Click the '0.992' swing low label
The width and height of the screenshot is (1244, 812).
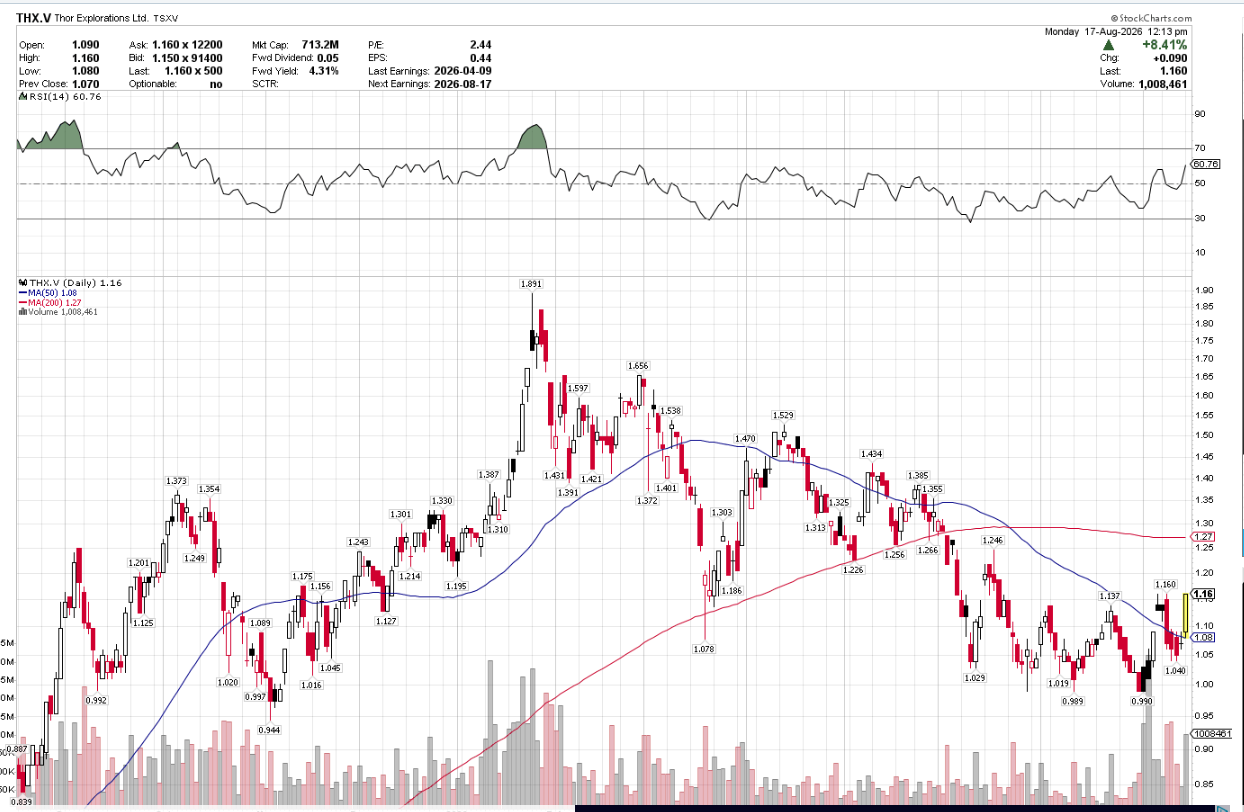pos(96,700)
